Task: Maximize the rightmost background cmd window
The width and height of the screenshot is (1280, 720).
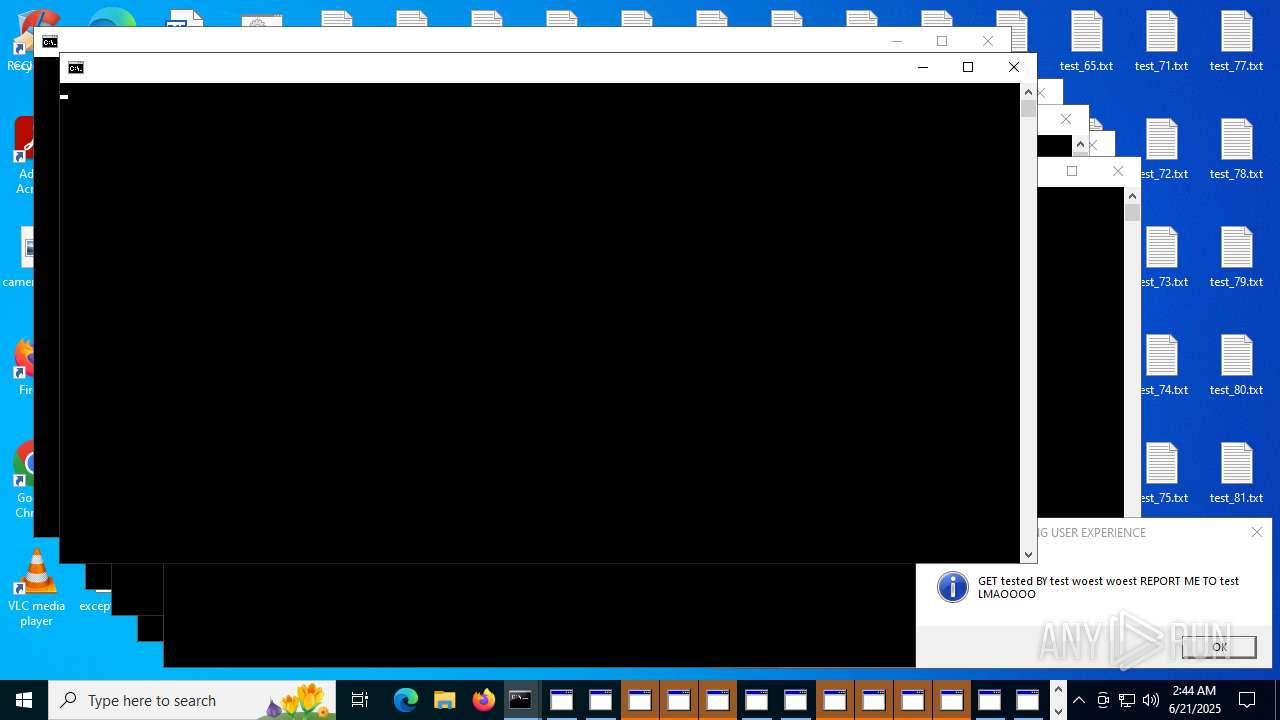Action: [x=1072, y=171]
